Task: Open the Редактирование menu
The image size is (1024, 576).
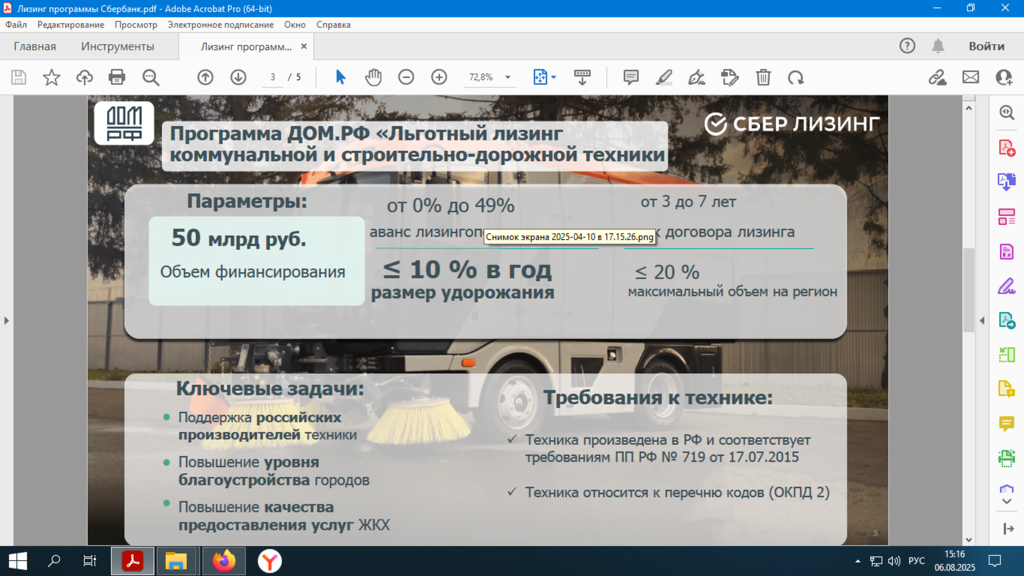Action: coord(71,25)
